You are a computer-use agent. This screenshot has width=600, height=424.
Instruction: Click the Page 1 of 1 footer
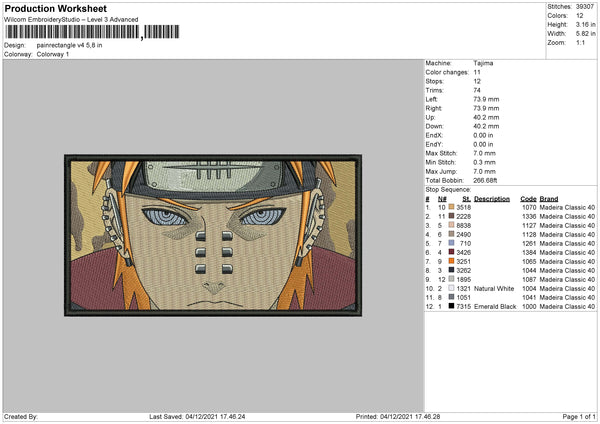coord(579,416)
